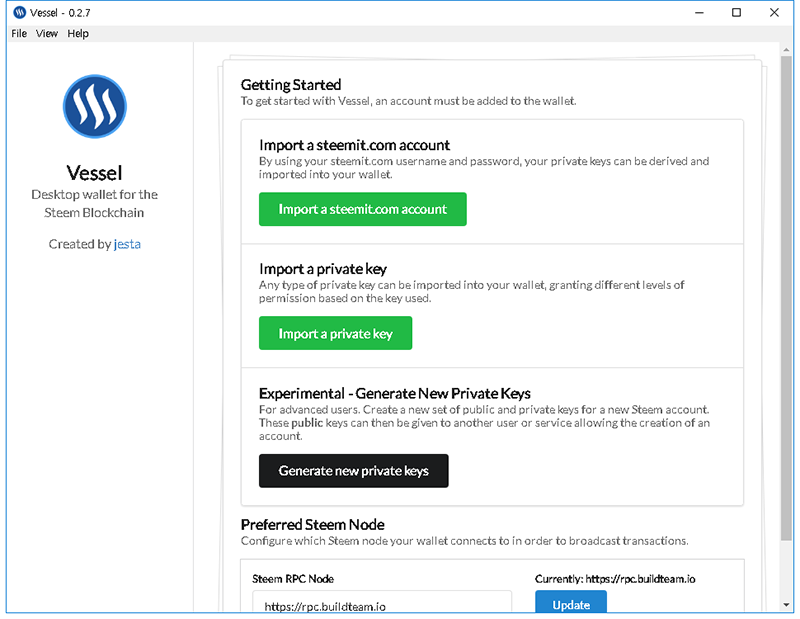This screenshot has width=800, height=619.
Task: Click the Vessel name in the sidebar
Action: (94, 173)
